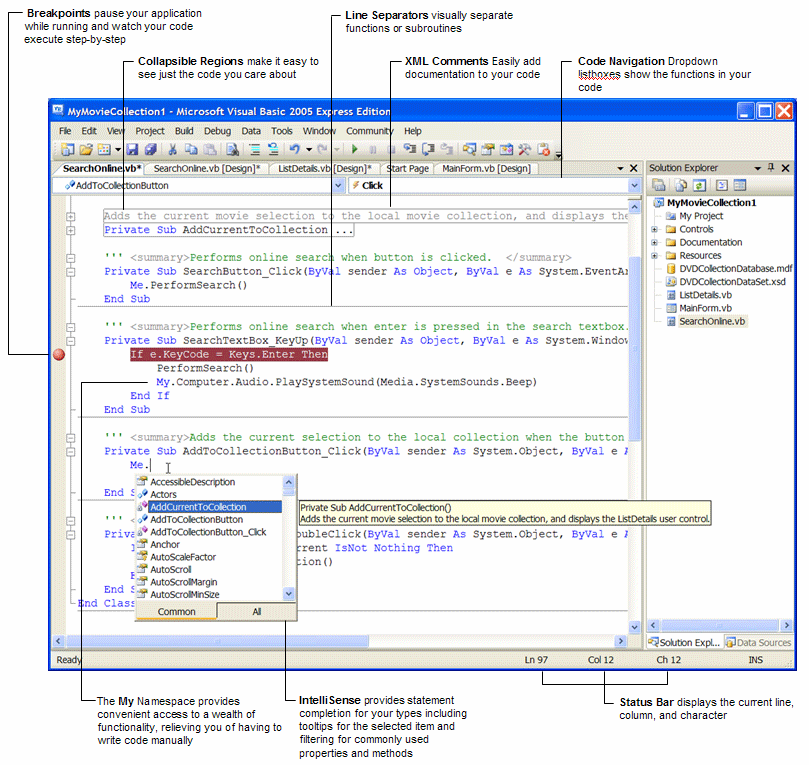Click the Find in Files icon
This screenshot has width=809, height=765.
pos(233,150)
